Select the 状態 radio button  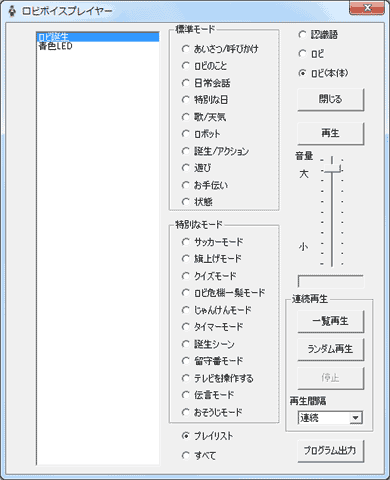pyautogui.click(x=185, y=202)
